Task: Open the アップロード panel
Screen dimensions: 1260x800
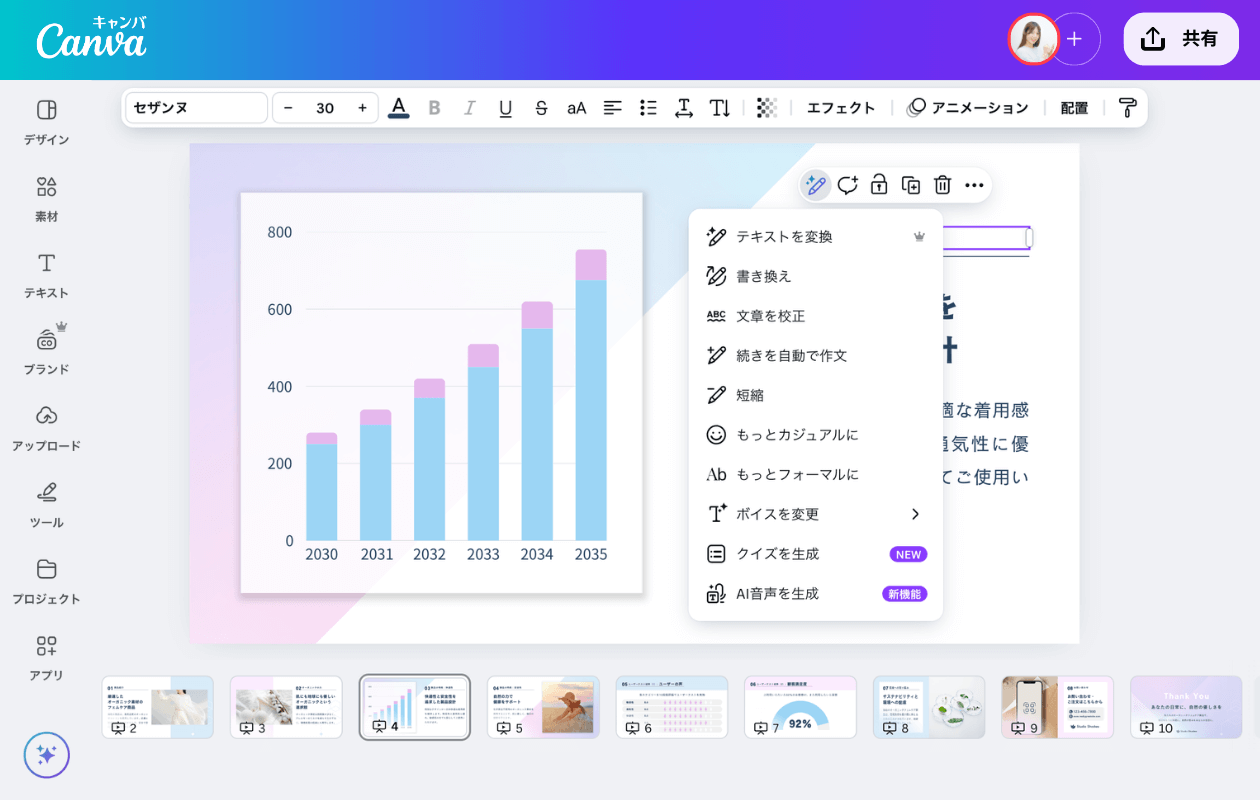Action: [x=46, y=429]
